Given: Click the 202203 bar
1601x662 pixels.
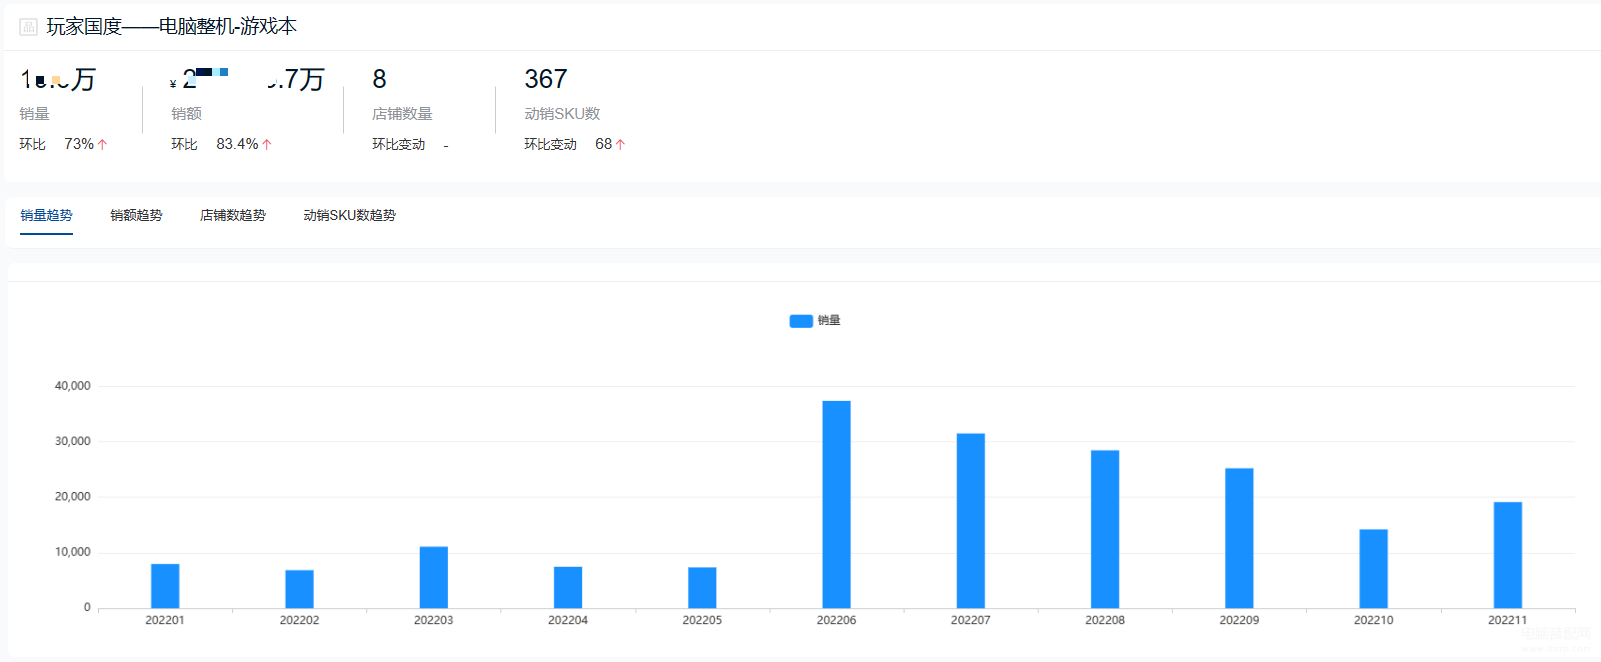Looking at the screenshot, I should [434, 577].
